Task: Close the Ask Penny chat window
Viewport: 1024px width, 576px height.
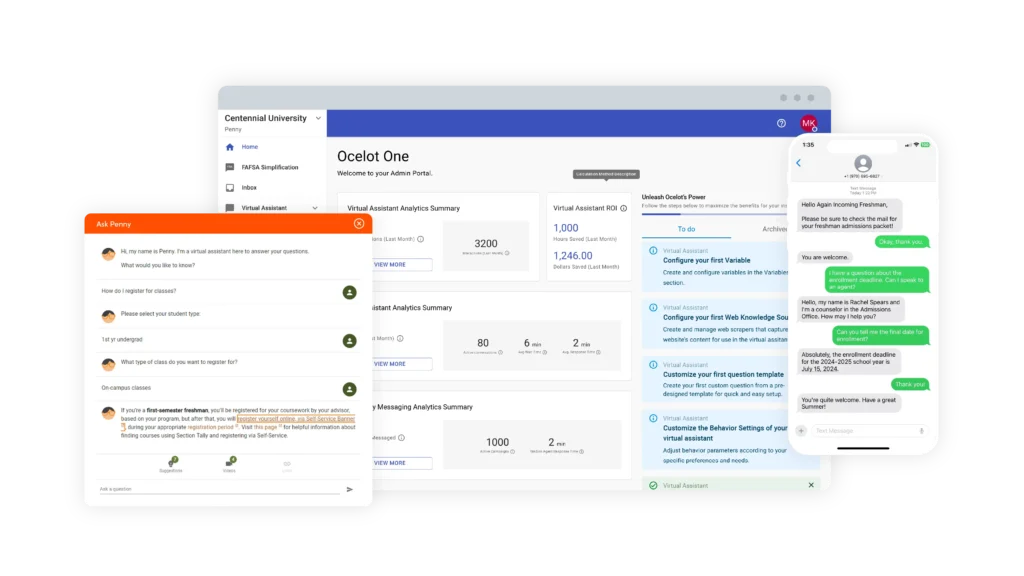Action: (359, 223)
